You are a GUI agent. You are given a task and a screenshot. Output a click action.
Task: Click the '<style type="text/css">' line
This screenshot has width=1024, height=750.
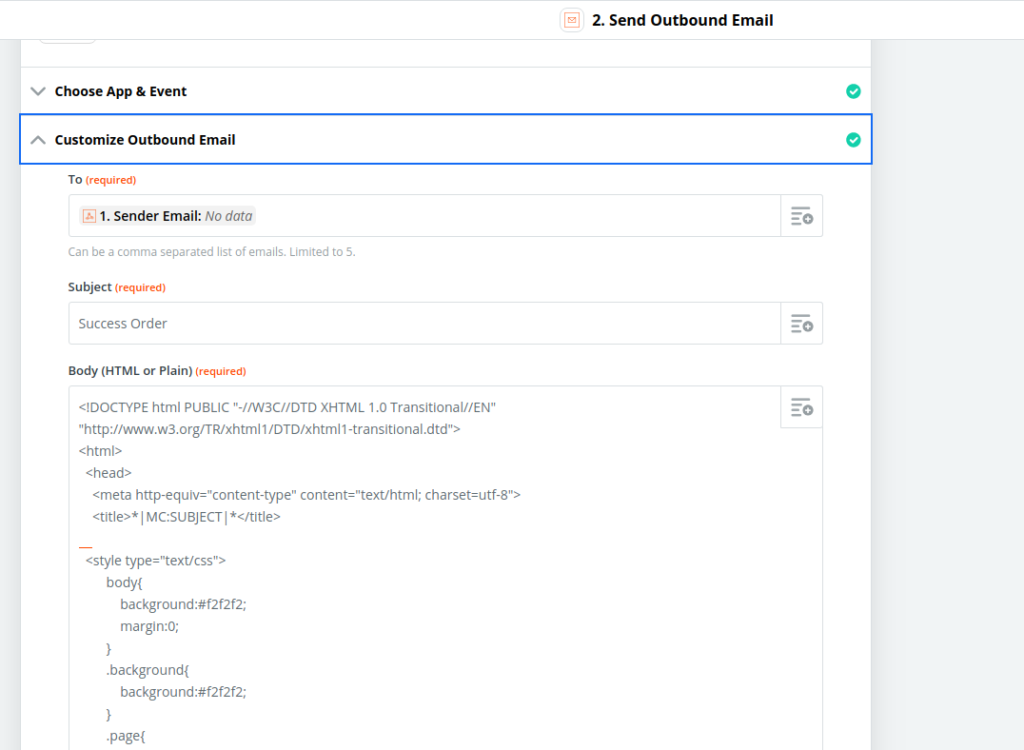155,561
